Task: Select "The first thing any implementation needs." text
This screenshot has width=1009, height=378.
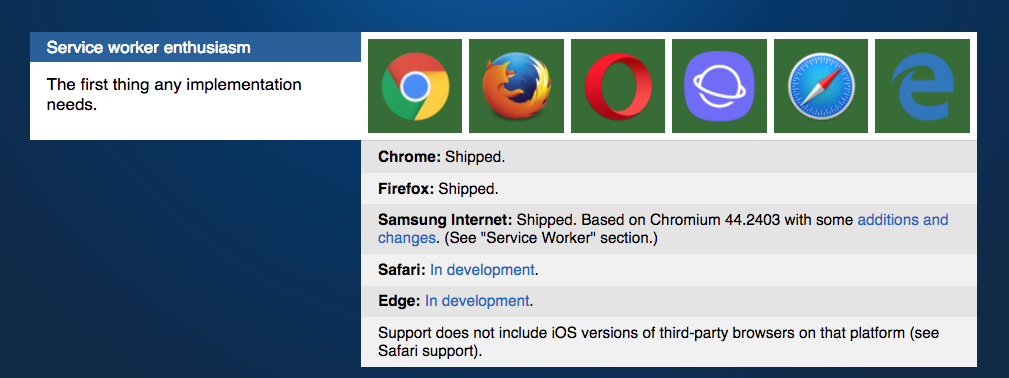Action: click(174, 95)
